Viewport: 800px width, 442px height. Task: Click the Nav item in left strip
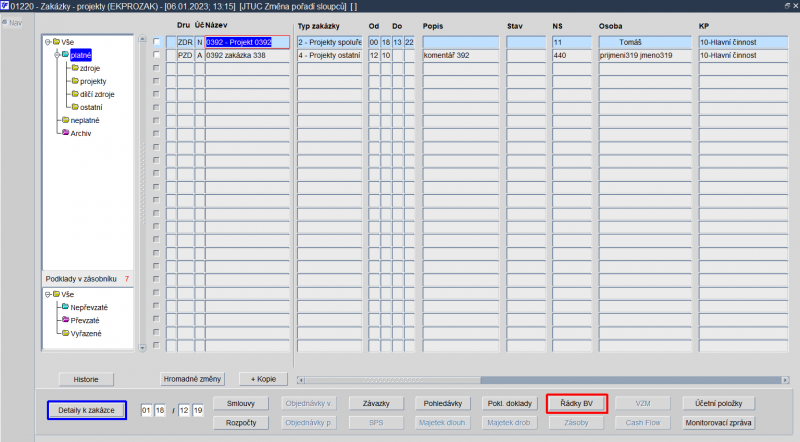click(12, 22)
